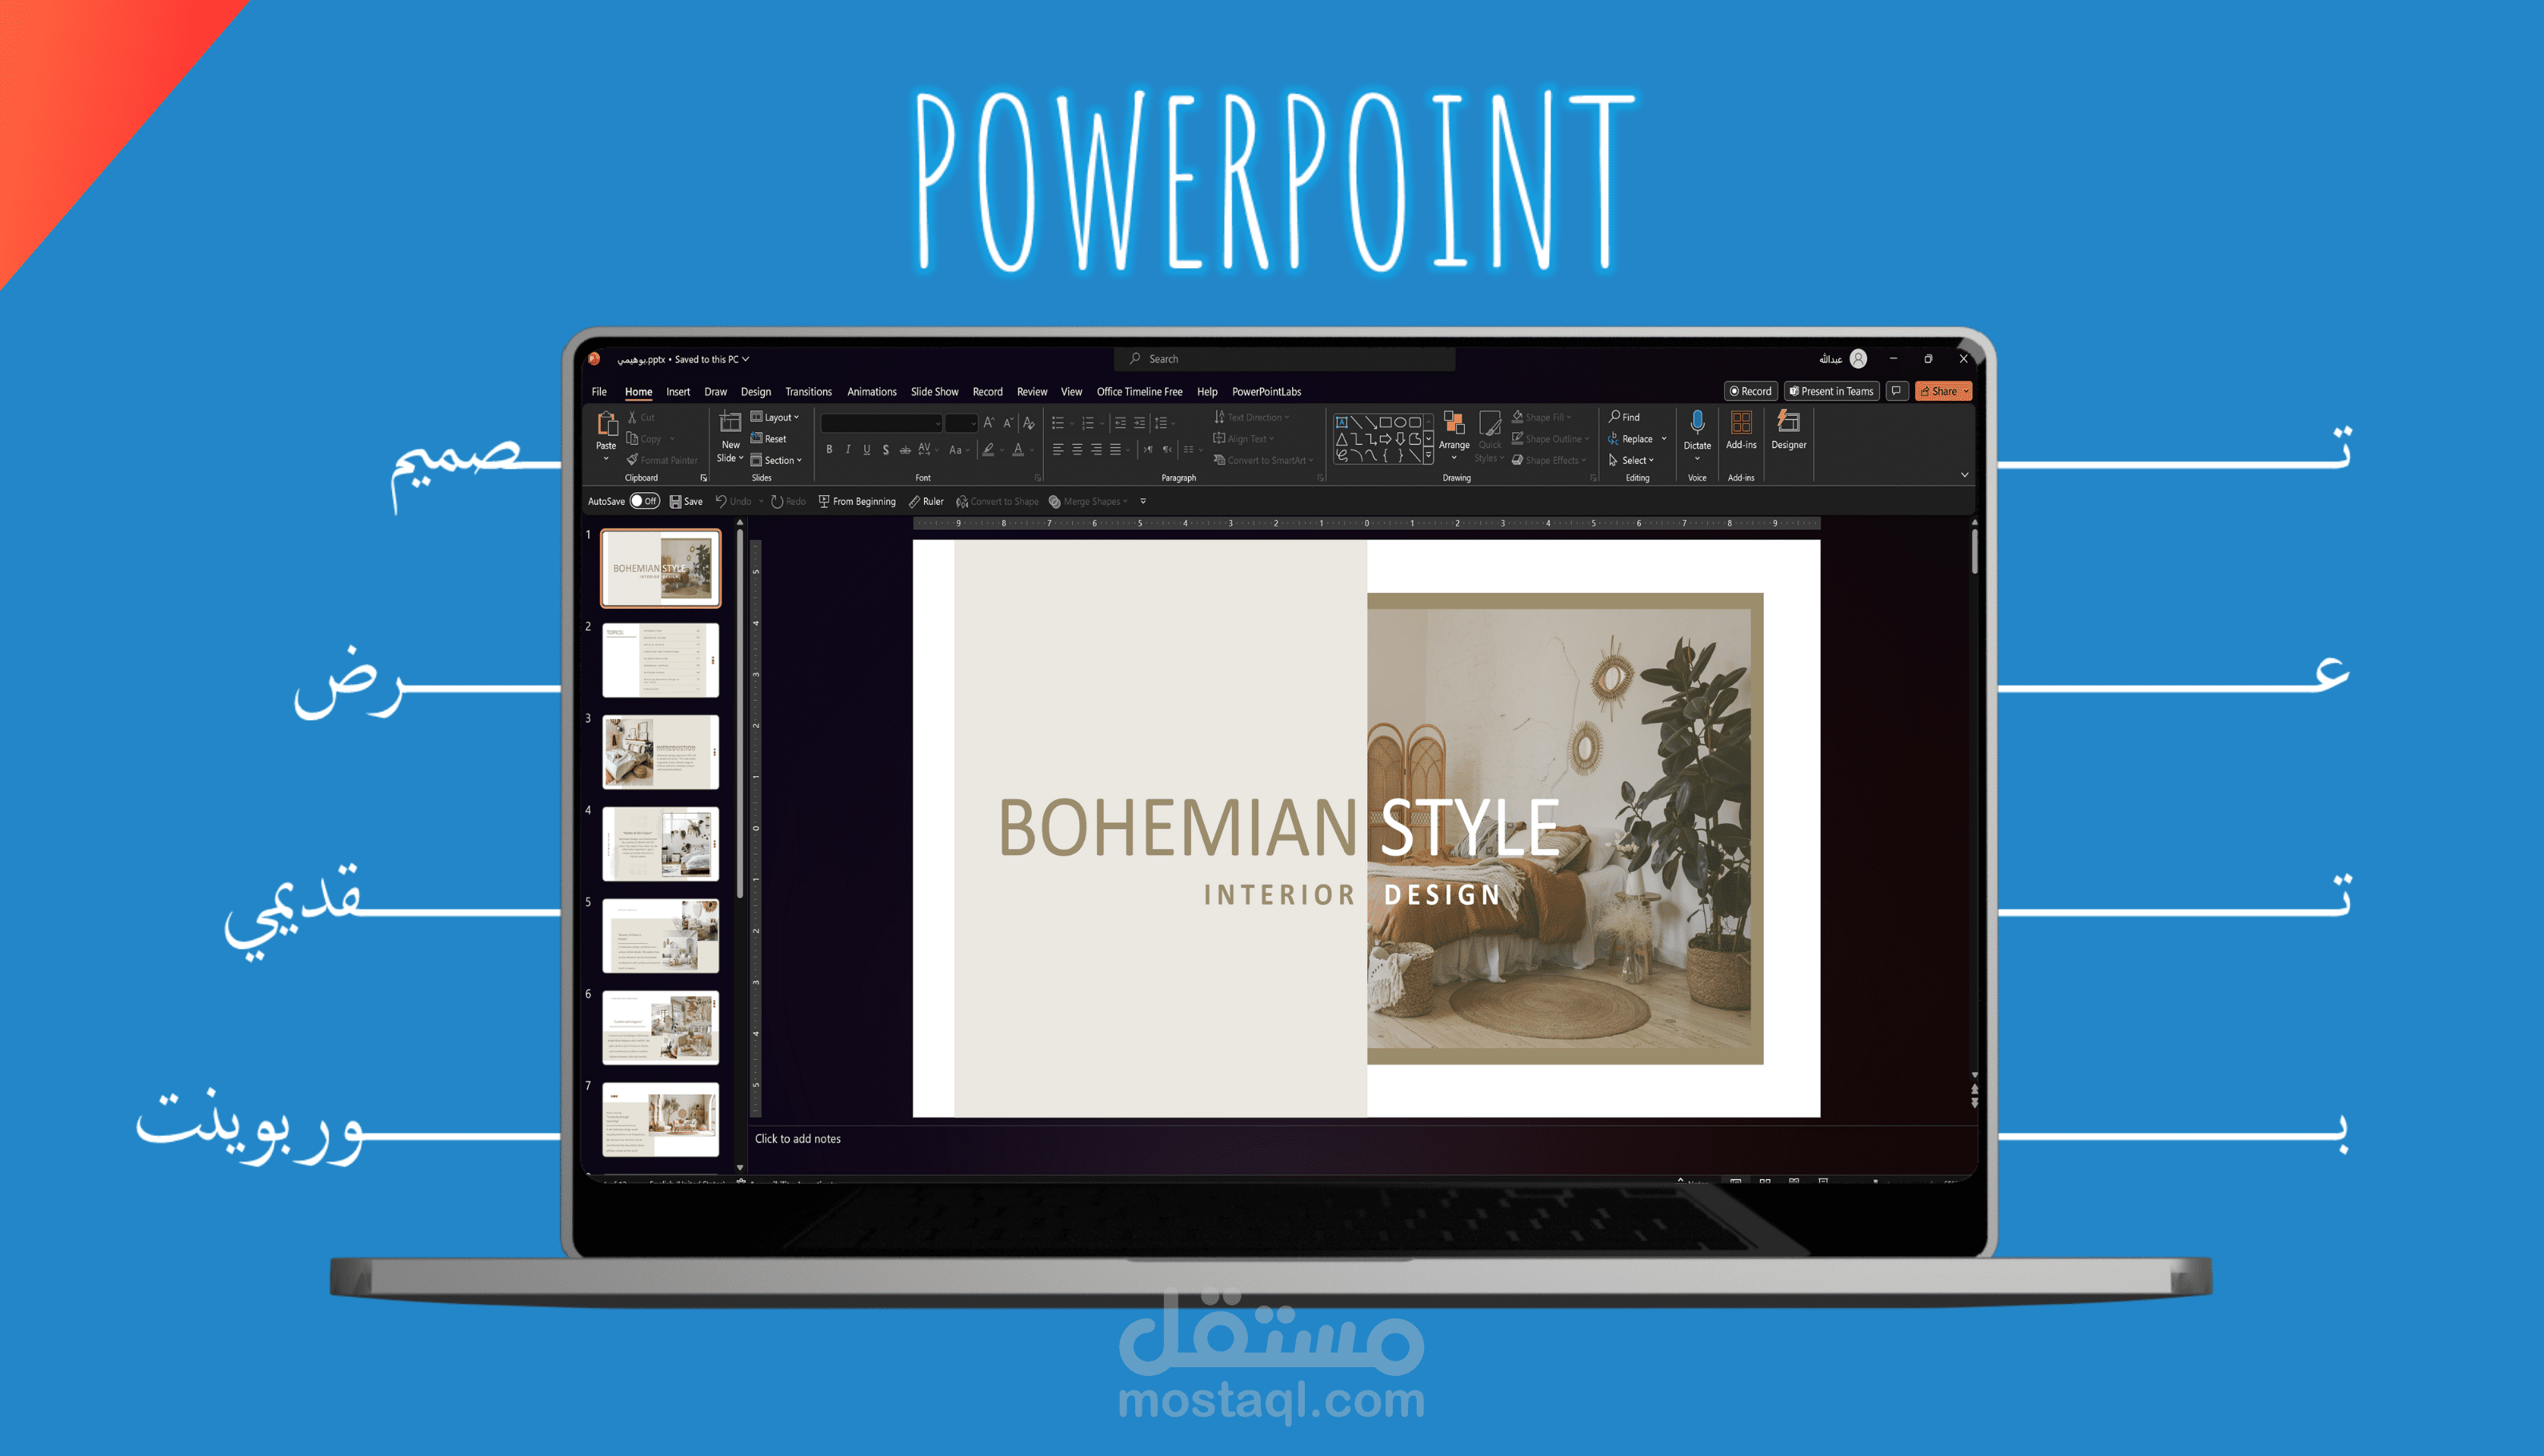This screenshot has width=2544, height=1456.
Task: Switch to the Insert tab
Action: pyautogui.click(x=678, y=392)
